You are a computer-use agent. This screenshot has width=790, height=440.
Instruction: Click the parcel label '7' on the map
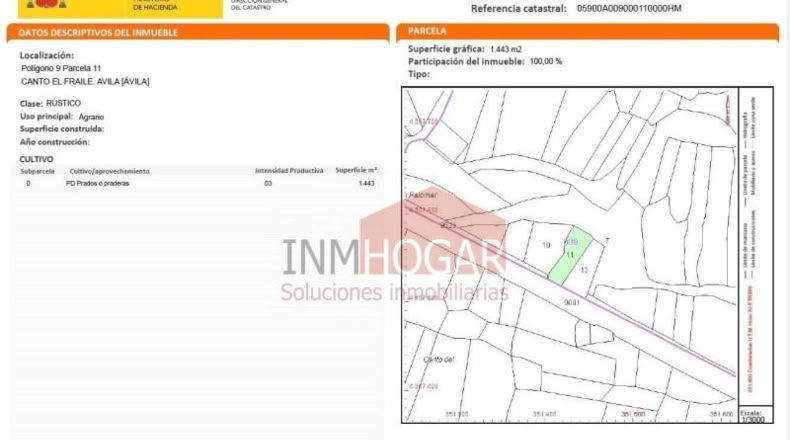tap(607, 241)
